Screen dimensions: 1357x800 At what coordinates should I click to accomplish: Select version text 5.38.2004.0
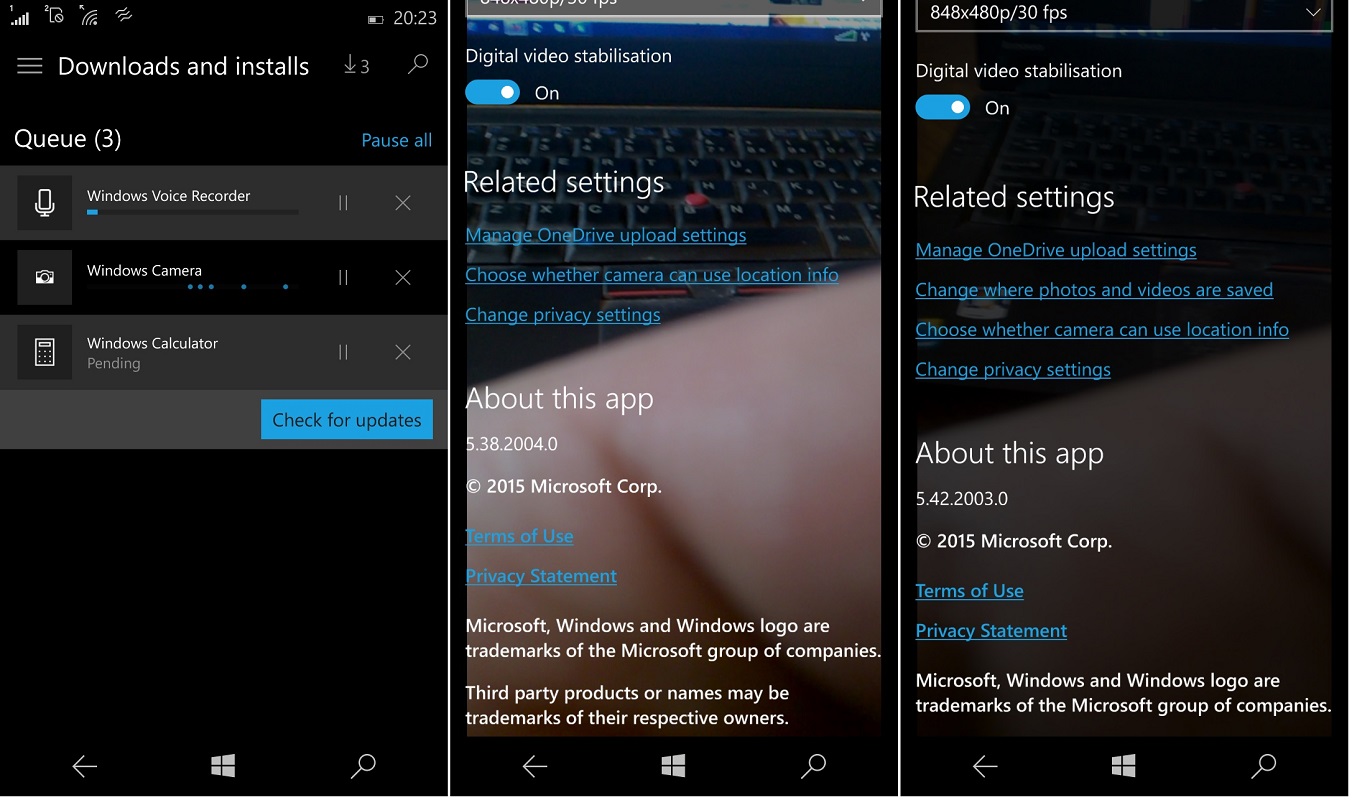(x=512, y=443)
